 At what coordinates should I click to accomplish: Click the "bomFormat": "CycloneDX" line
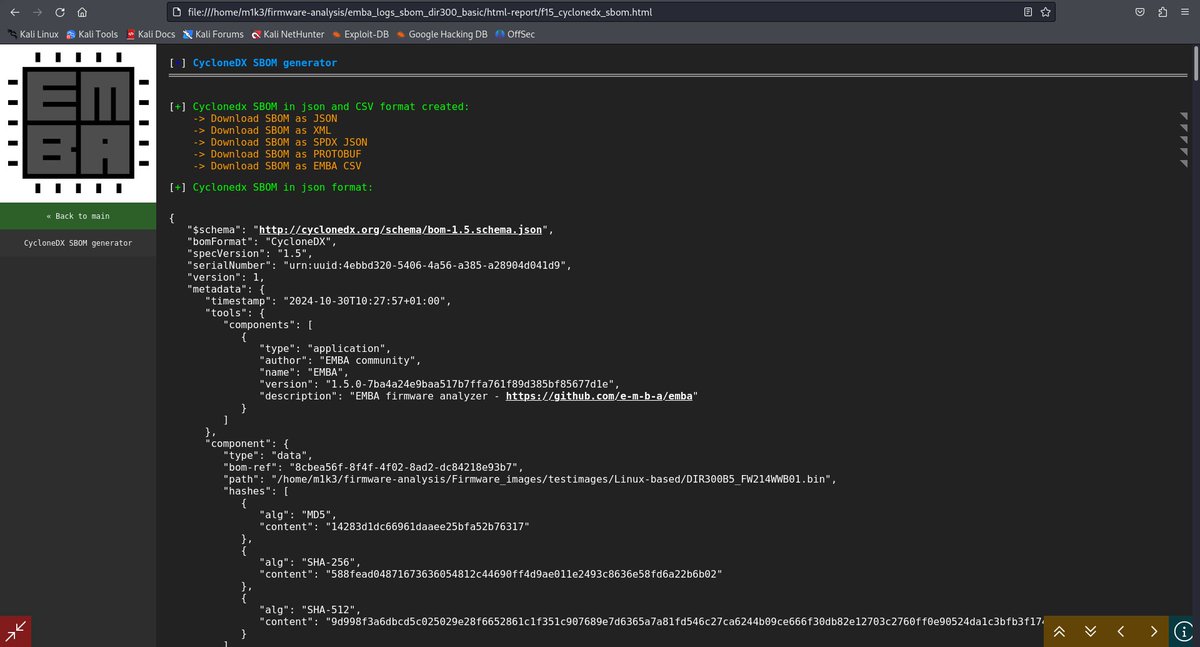tap(262, 241)
